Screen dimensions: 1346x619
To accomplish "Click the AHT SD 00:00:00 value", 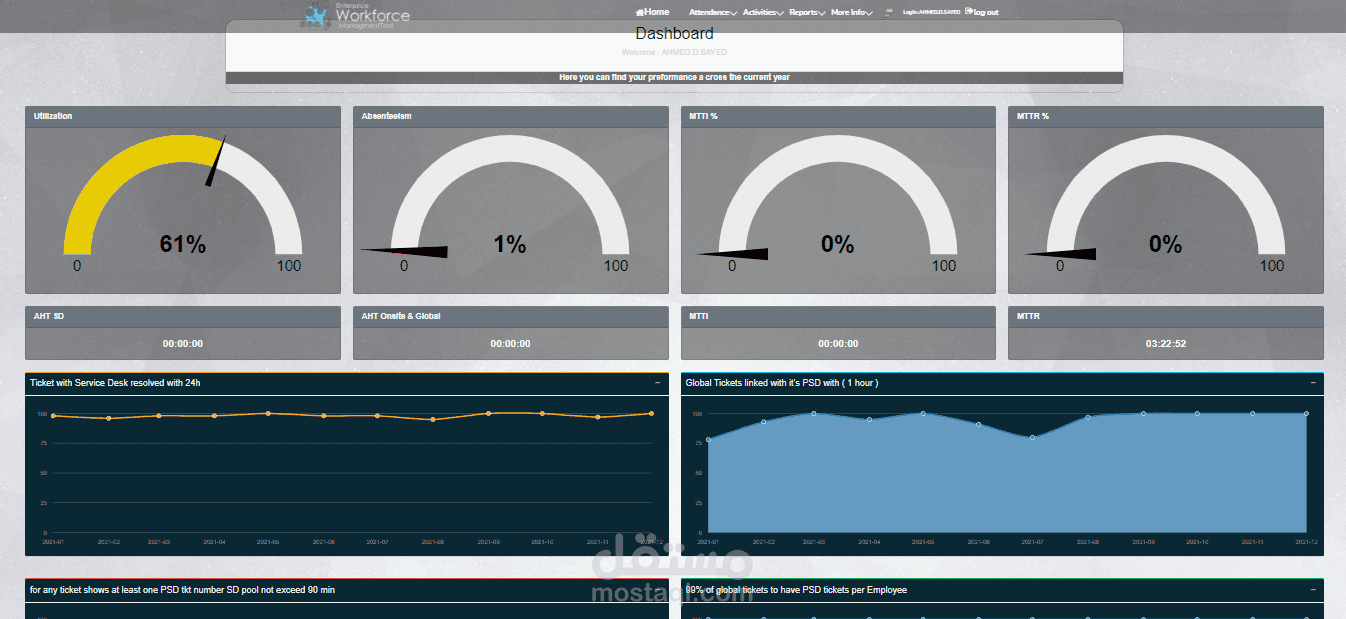I will [183, 344].
